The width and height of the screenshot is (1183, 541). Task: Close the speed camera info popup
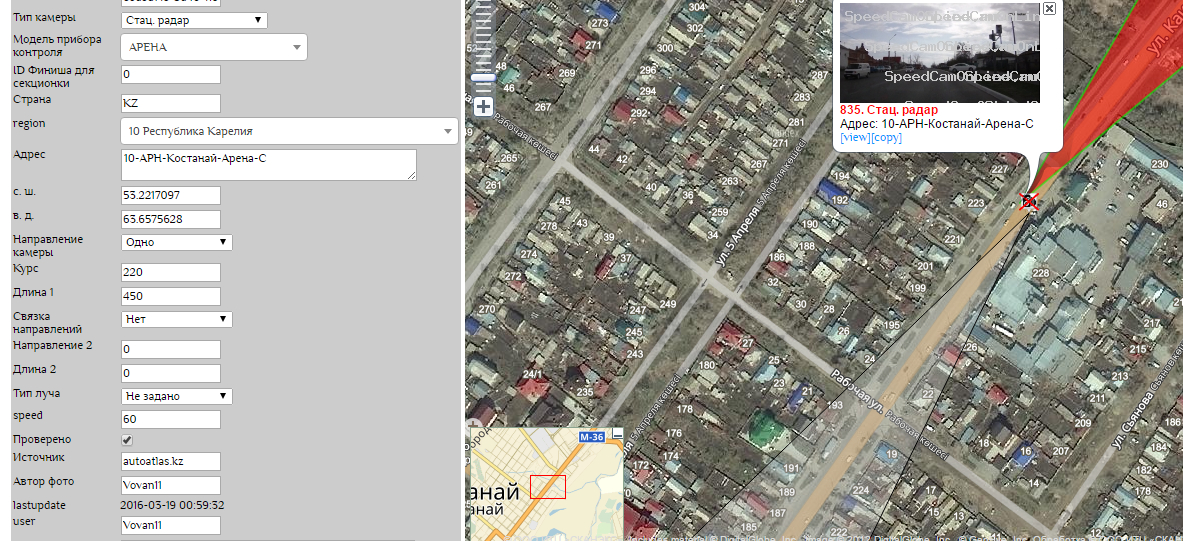click(x=1049, y=8)
